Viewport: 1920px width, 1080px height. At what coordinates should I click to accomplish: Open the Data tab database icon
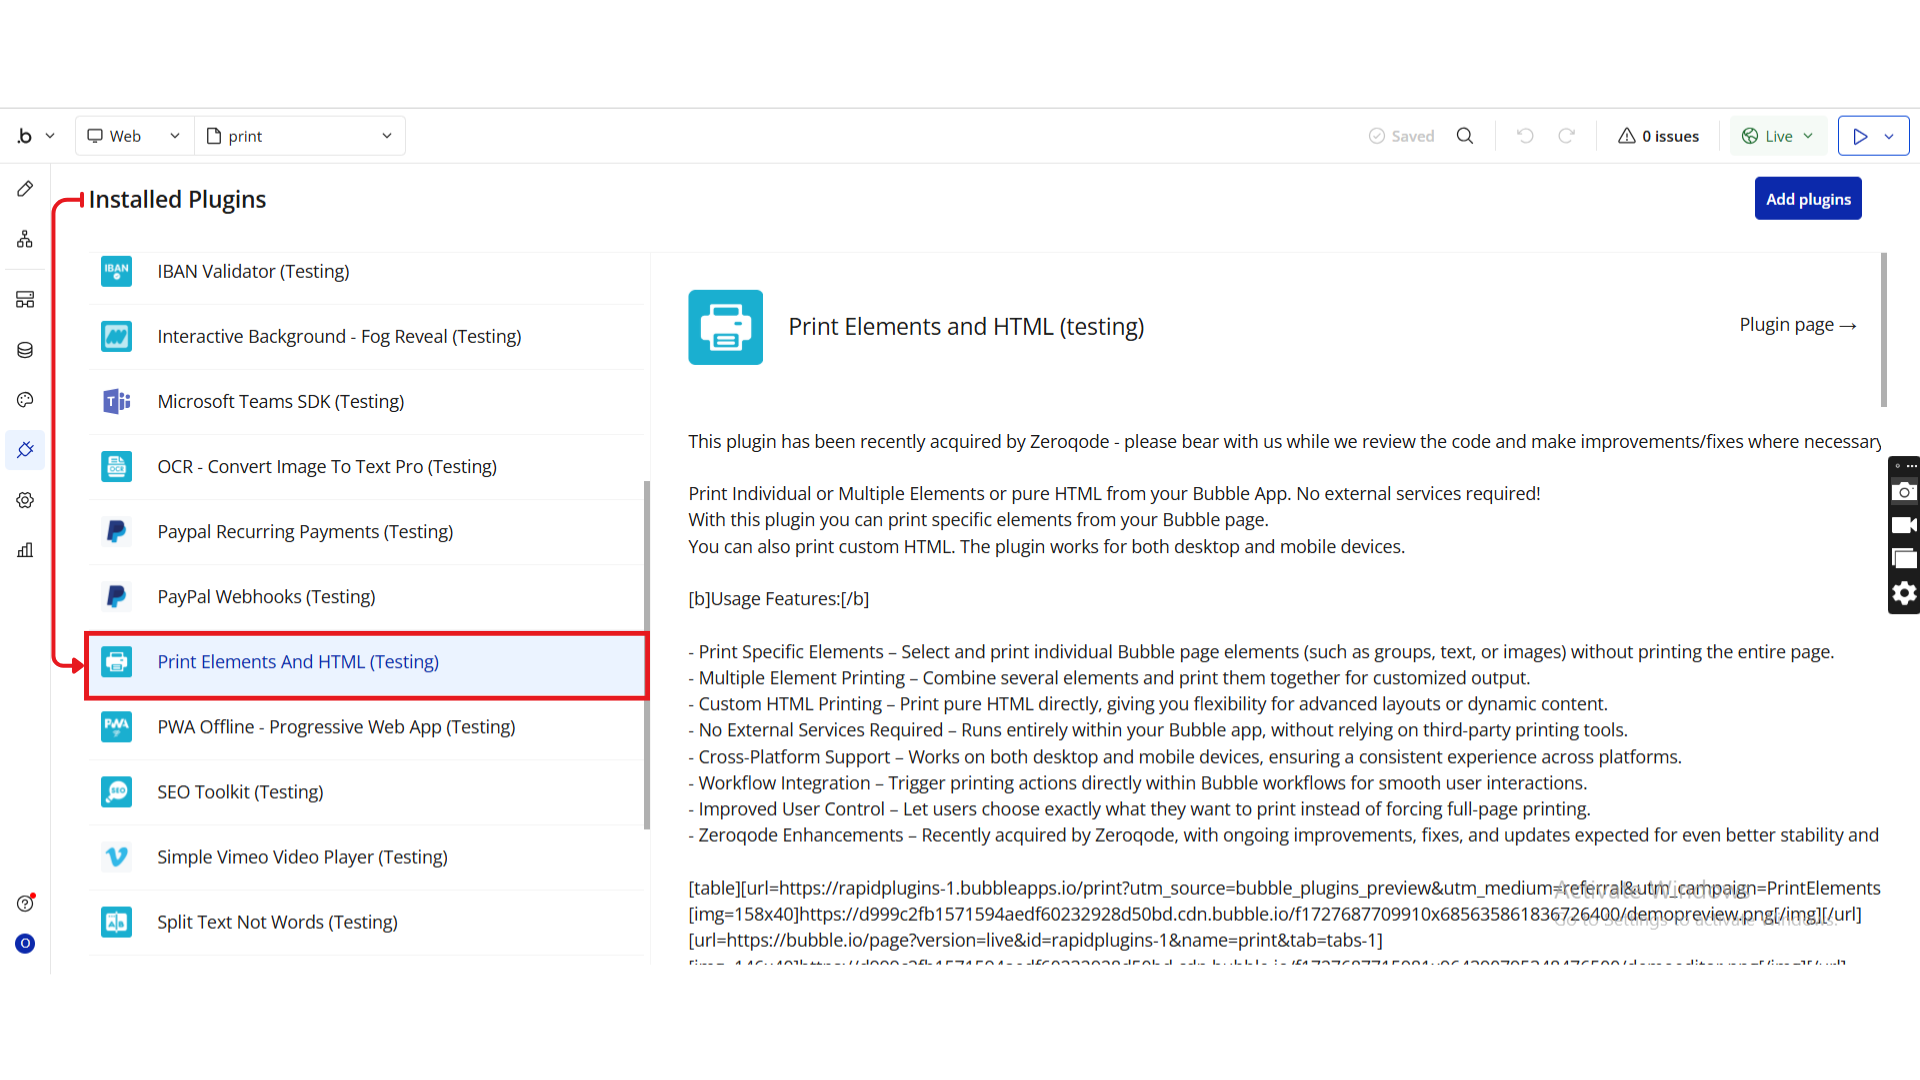coord(25,350)
